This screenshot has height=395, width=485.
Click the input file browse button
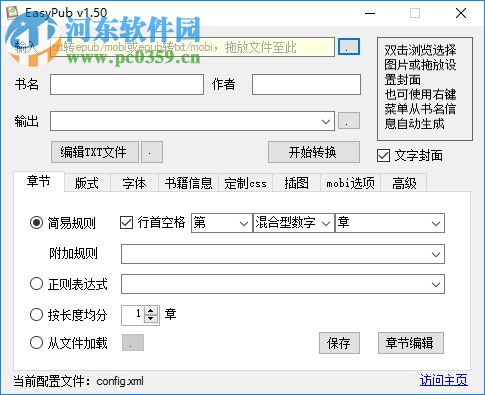tap(349, 47)
